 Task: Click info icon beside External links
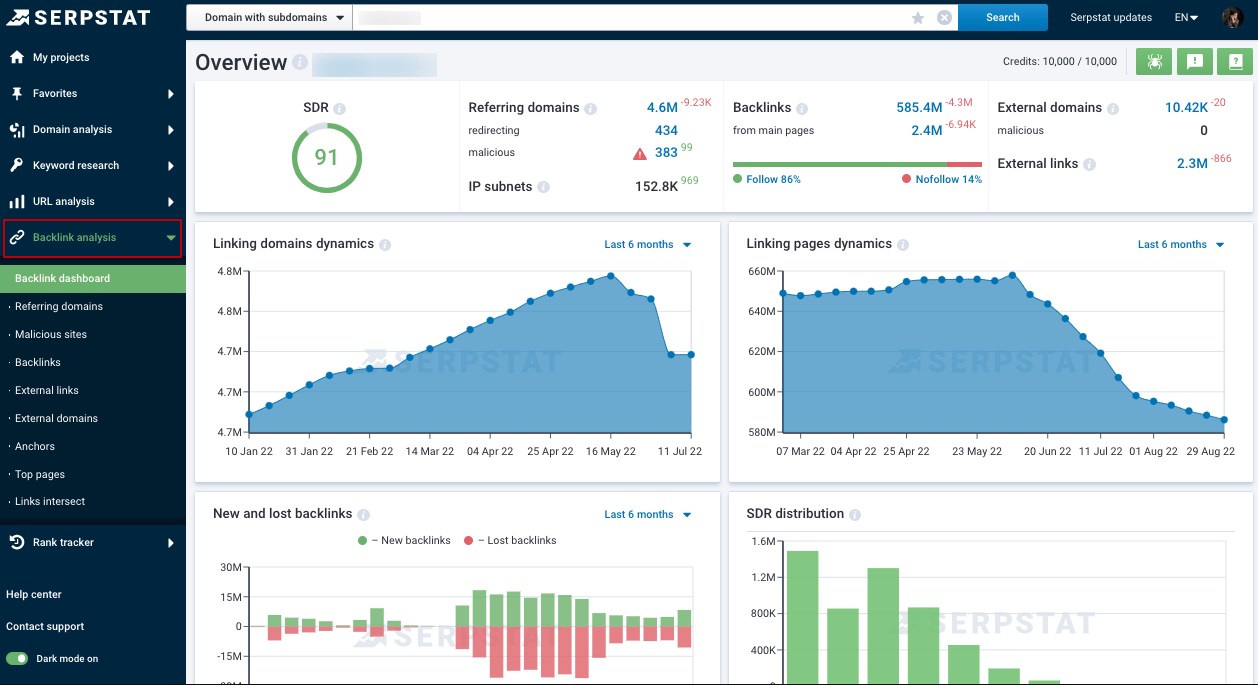[1089, 164]
